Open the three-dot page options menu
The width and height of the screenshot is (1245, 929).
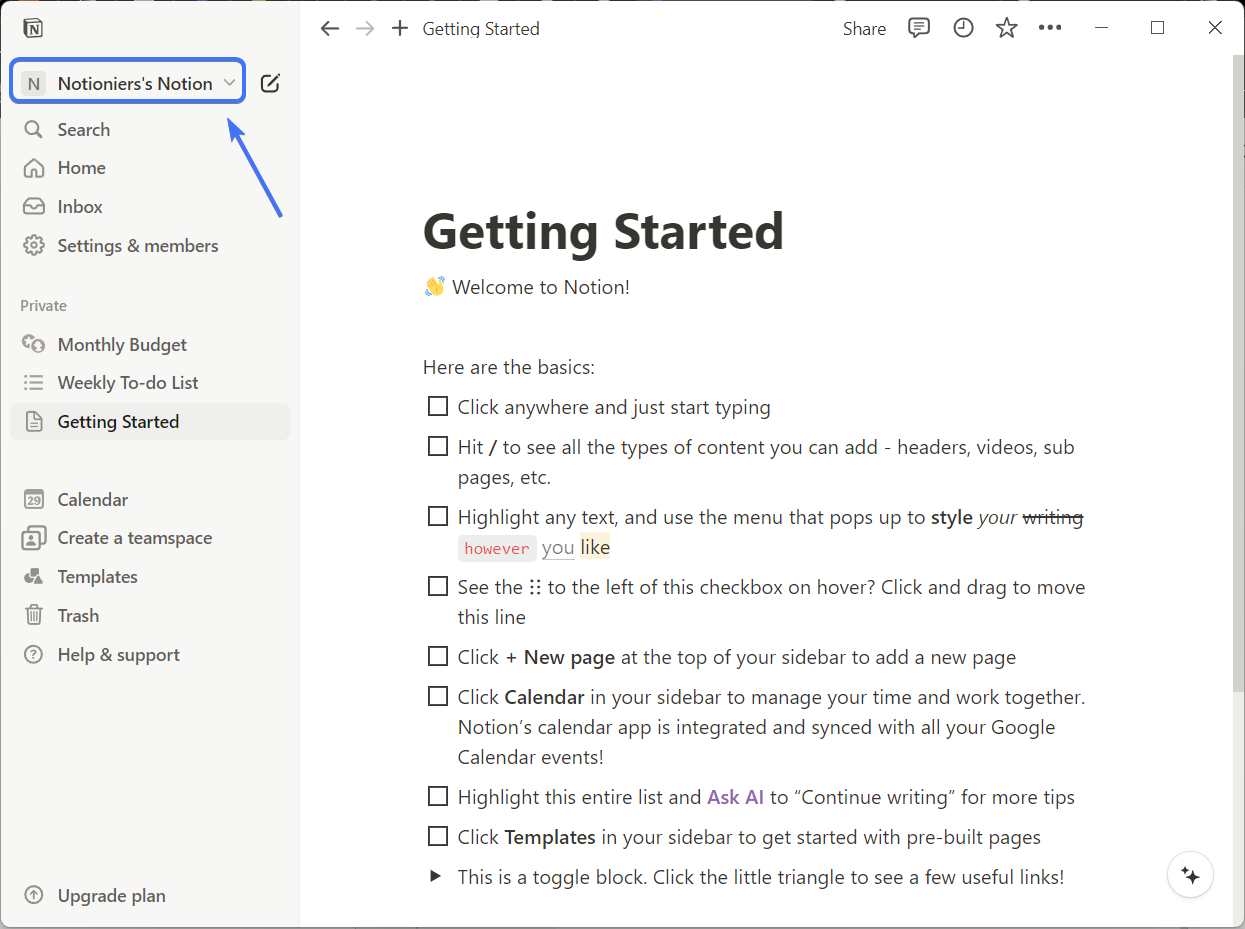1050,28
